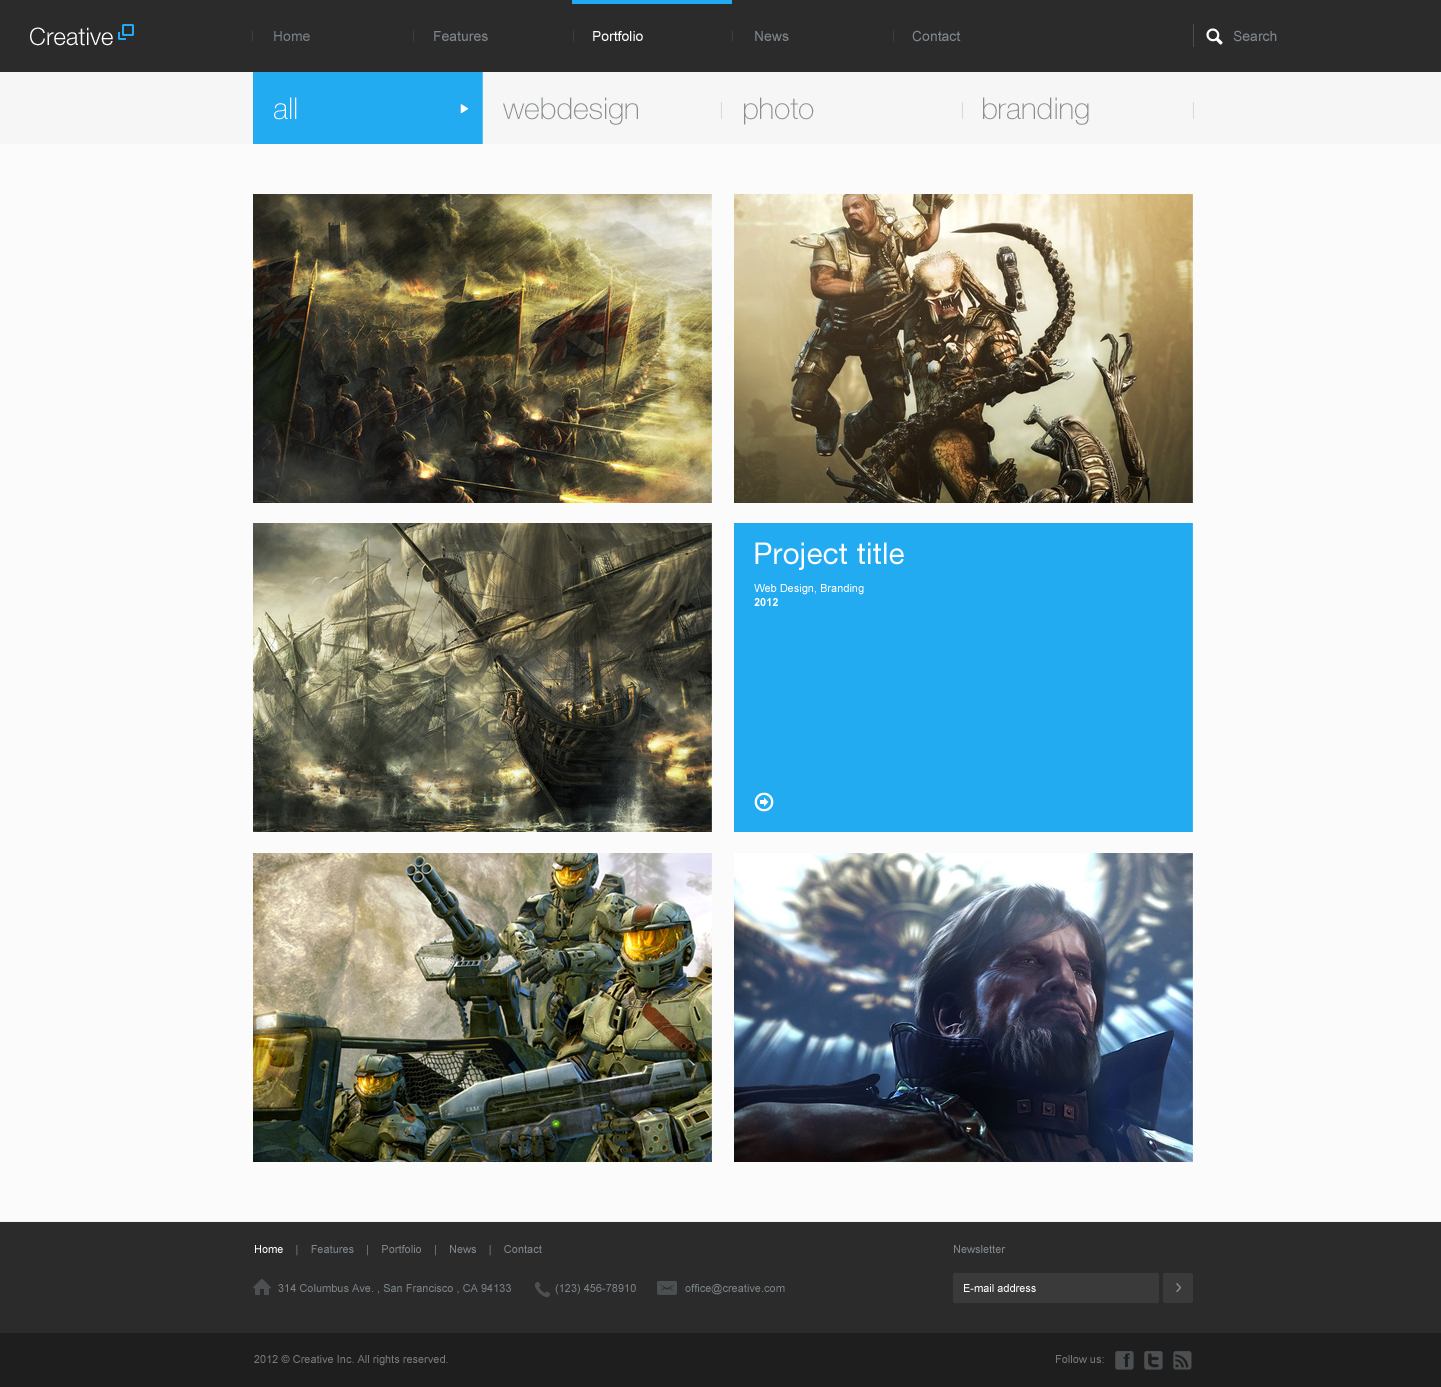Select the all portfolio filter tab

click(368, 108)
